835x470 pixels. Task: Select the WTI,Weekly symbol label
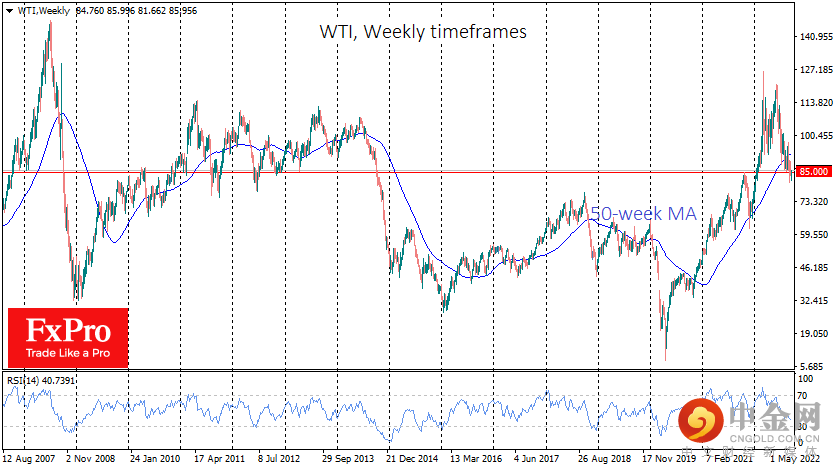point(44,11)
